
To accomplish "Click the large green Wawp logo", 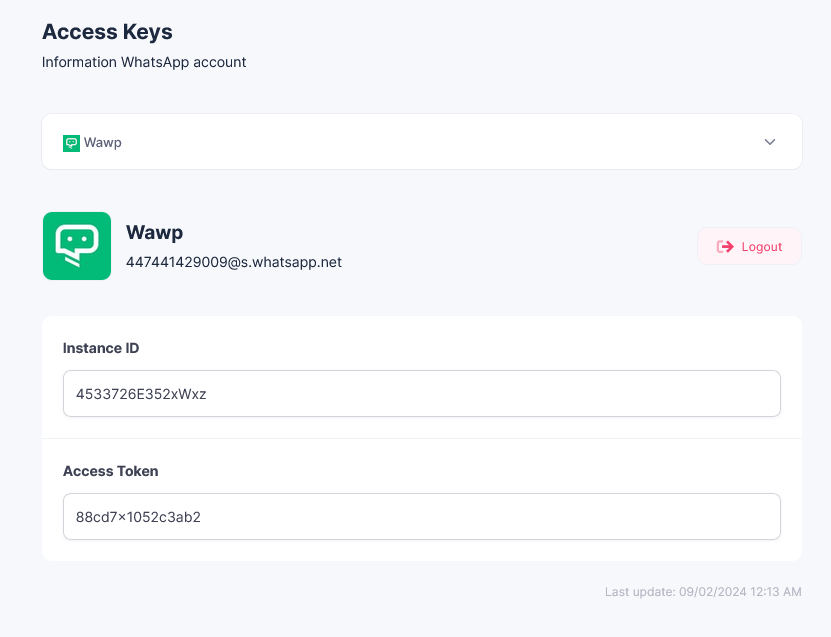I will [77, 246].
